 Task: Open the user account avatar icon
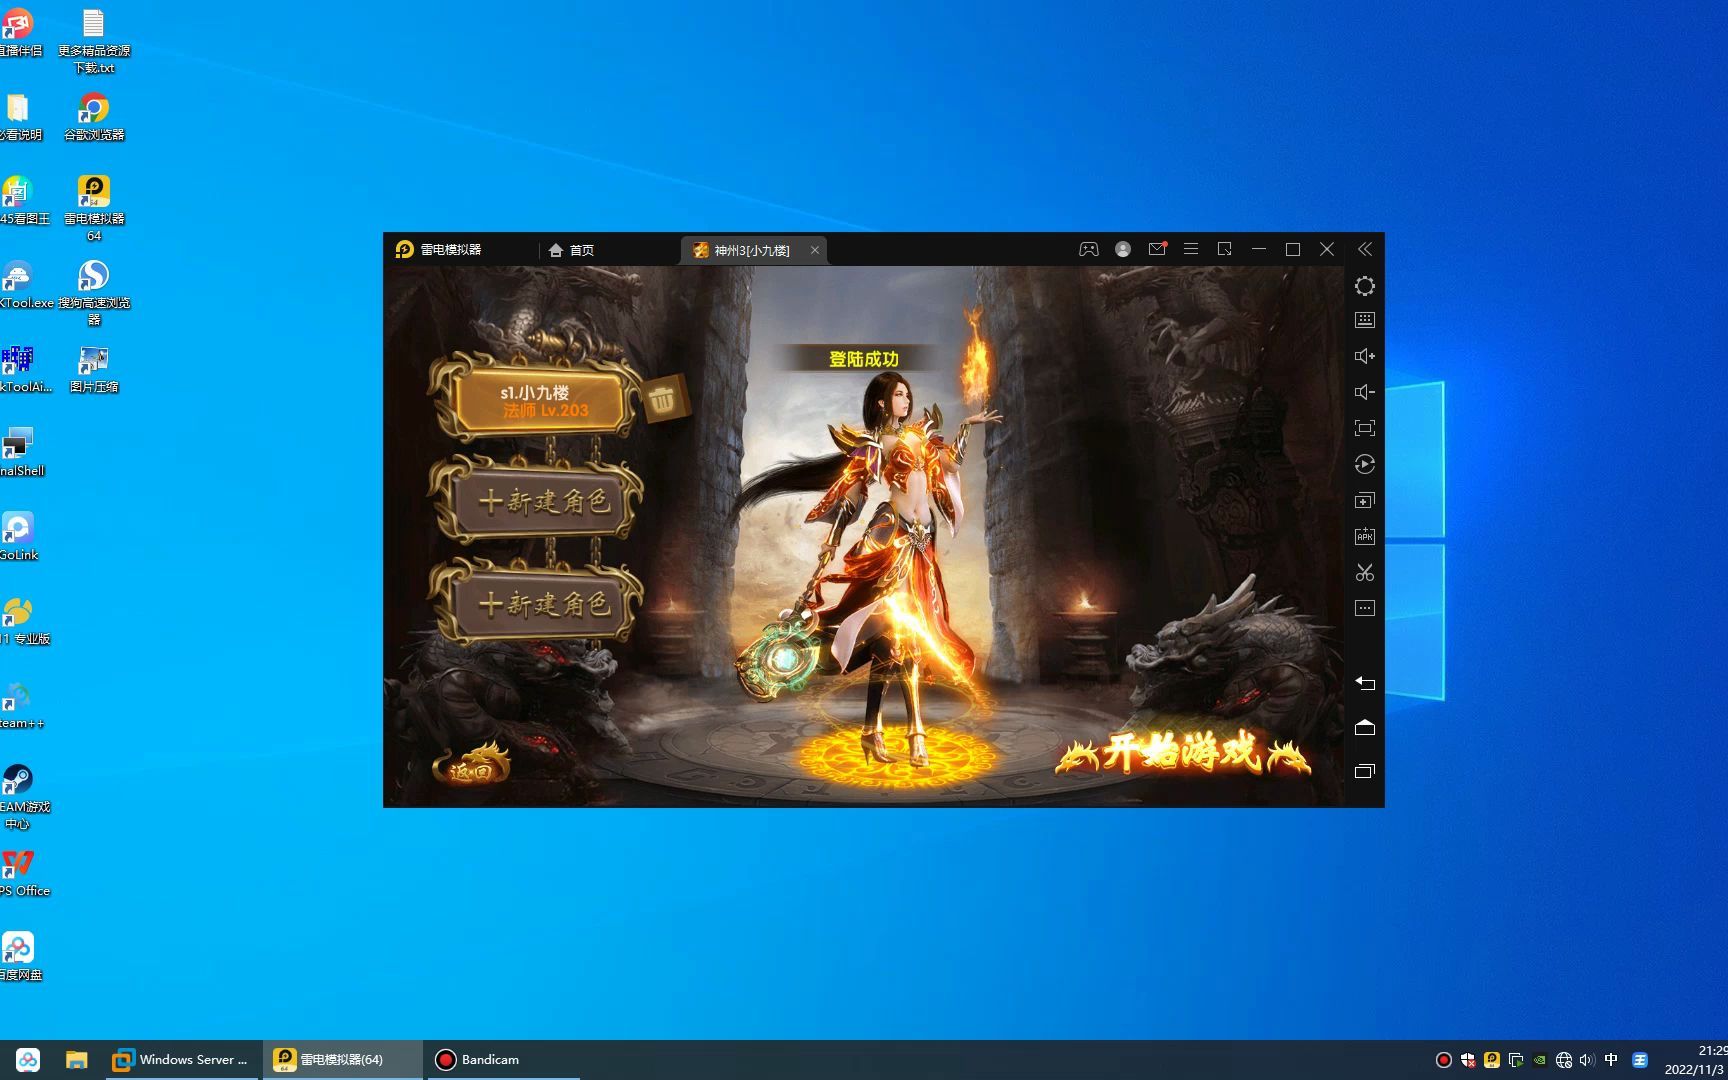point(1123,249)
